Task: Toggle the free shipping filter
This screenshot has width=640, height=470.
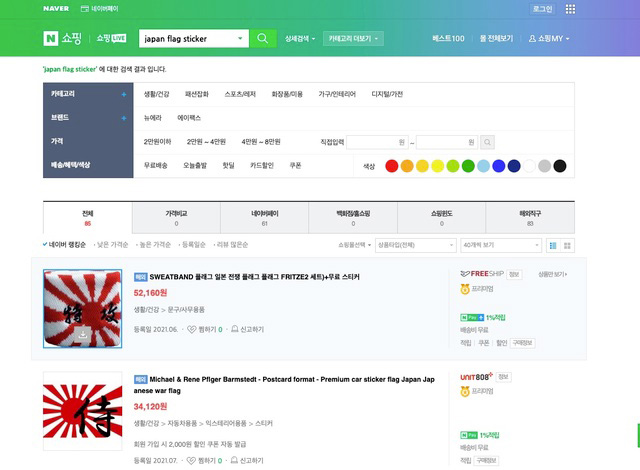Action: (154, 165)
